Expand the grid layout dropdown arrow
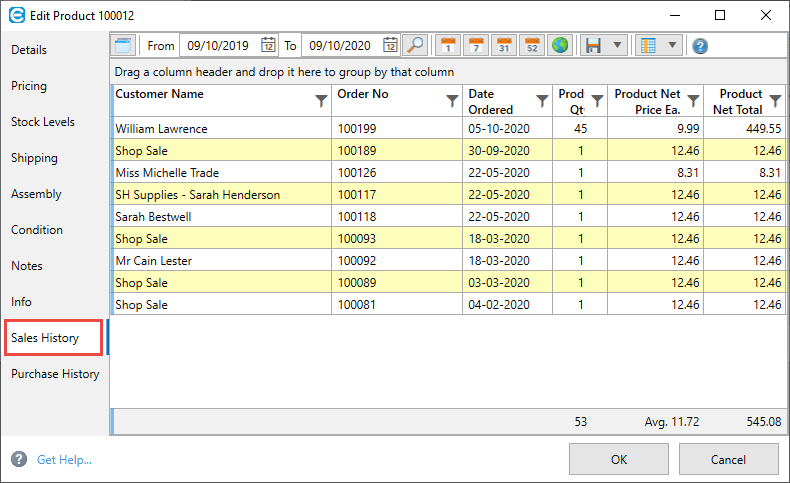This screenshot has height=483, width=790. pos(671,45)
